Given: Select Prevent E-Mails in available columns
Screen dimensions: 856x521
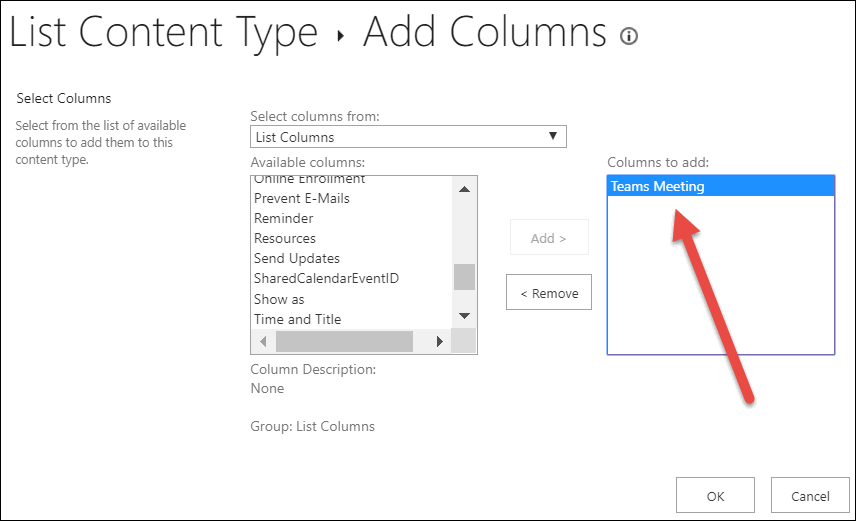Looking at the screenshot, I should click(x=301, y=198).
